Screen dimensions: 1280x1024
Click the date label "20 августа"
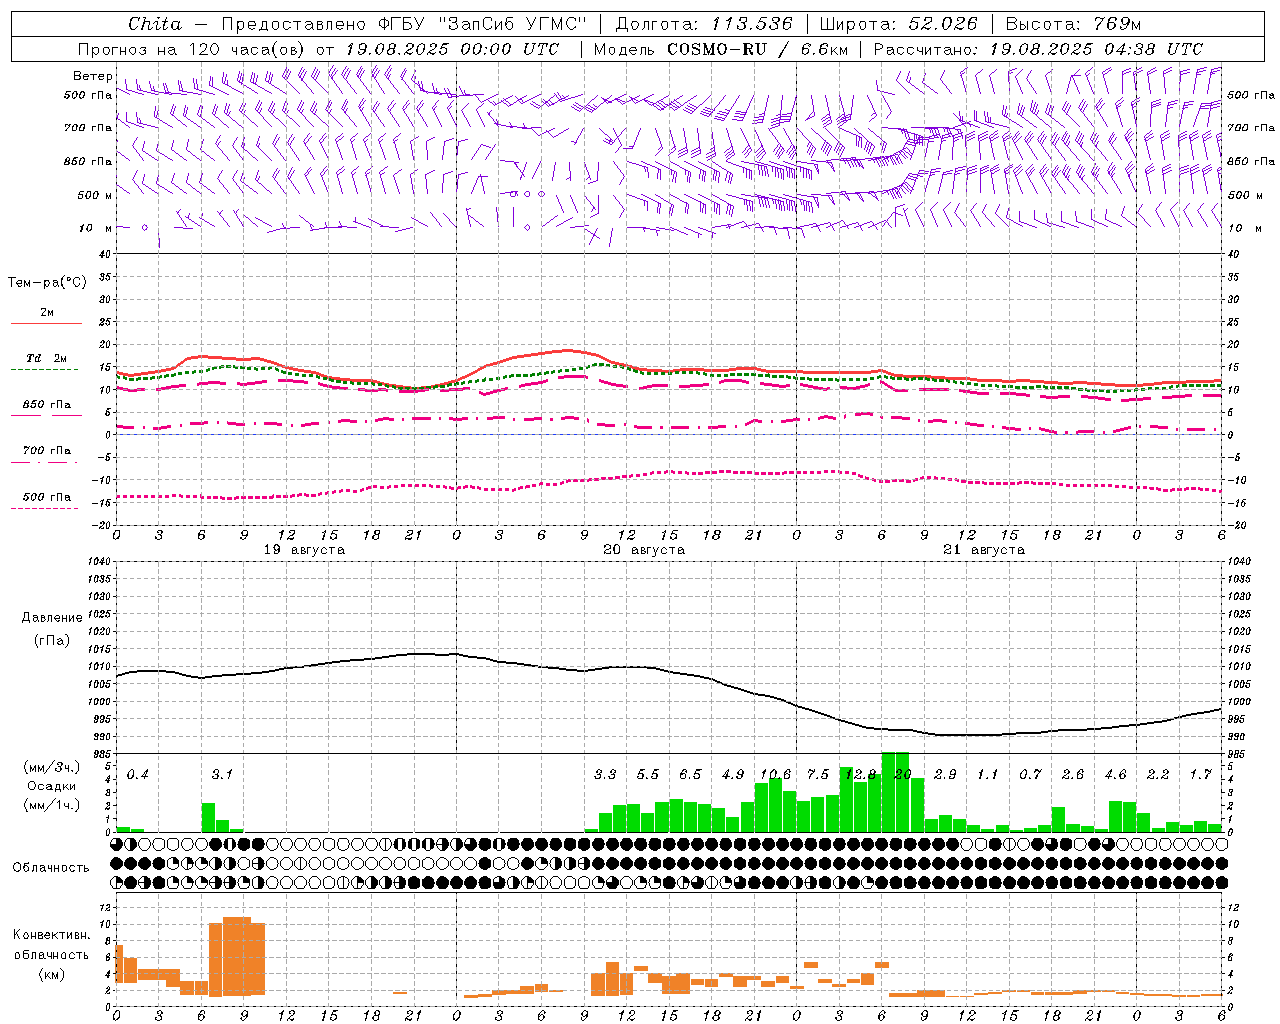[644, 550]
